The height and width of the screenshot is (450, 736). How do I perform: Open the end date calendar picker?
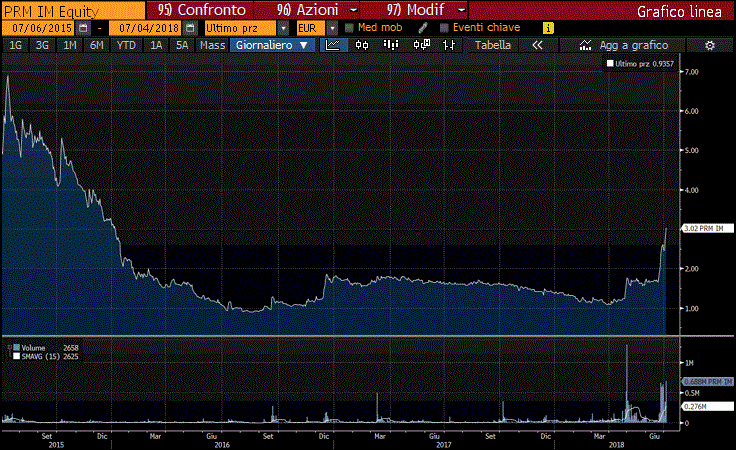coord(188,28)
